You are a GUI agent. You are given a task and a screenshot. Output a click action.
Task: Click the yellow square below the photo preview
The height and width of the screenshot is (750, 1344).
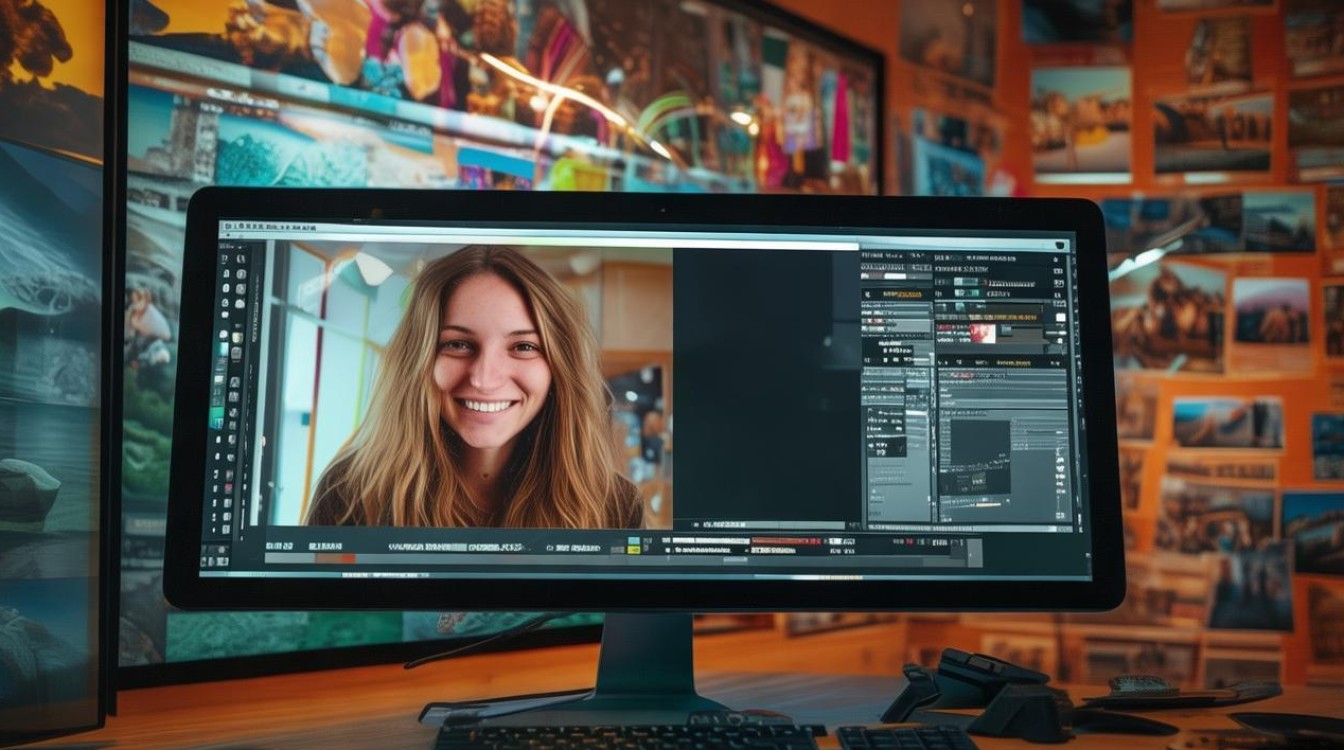[633, 550]
